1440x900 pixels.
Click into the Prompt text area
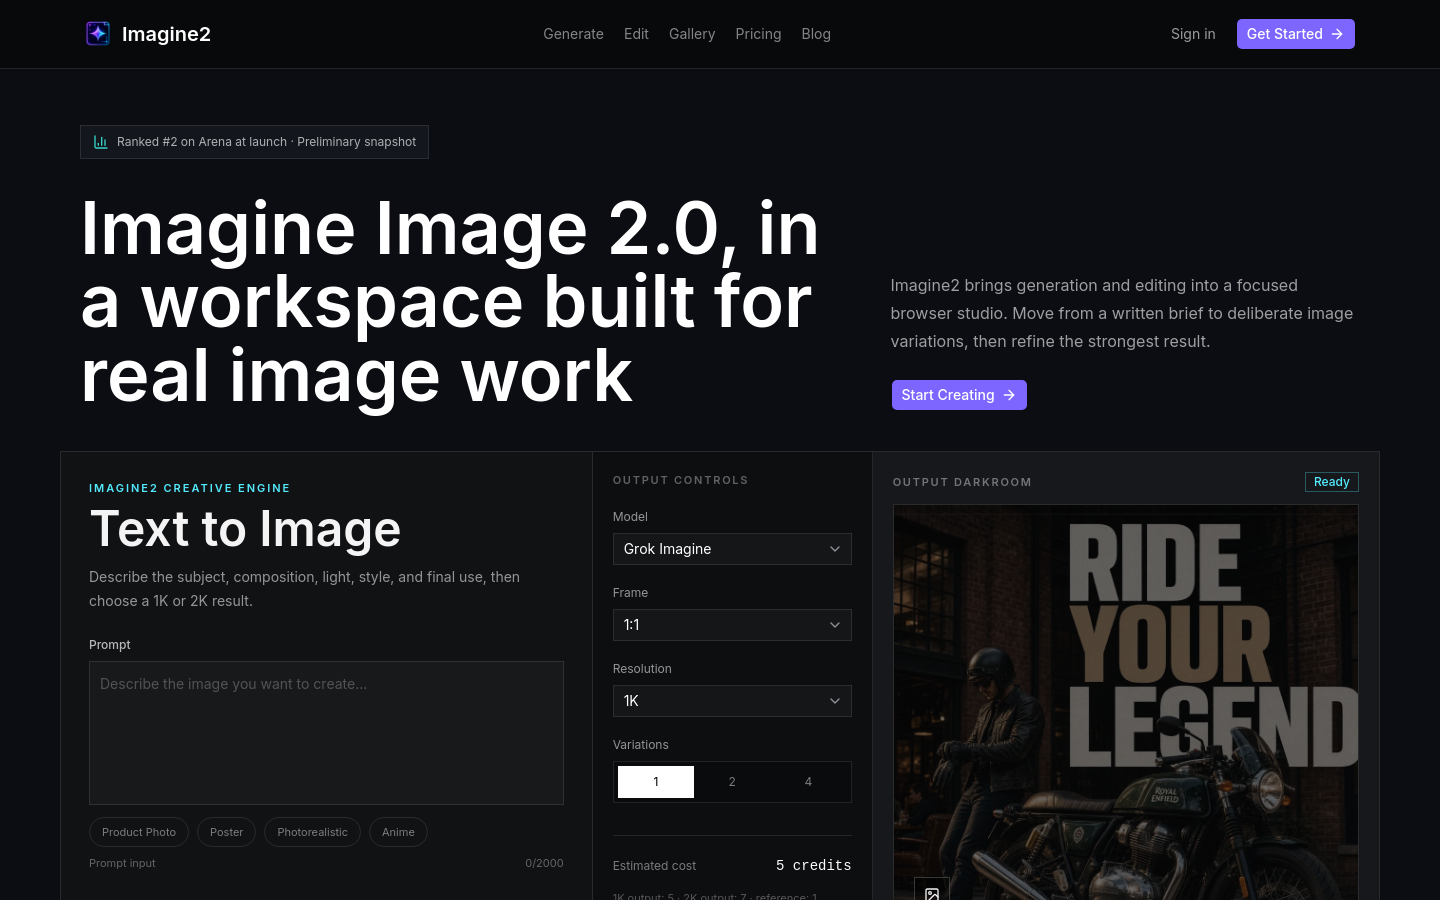coord(326,733)
